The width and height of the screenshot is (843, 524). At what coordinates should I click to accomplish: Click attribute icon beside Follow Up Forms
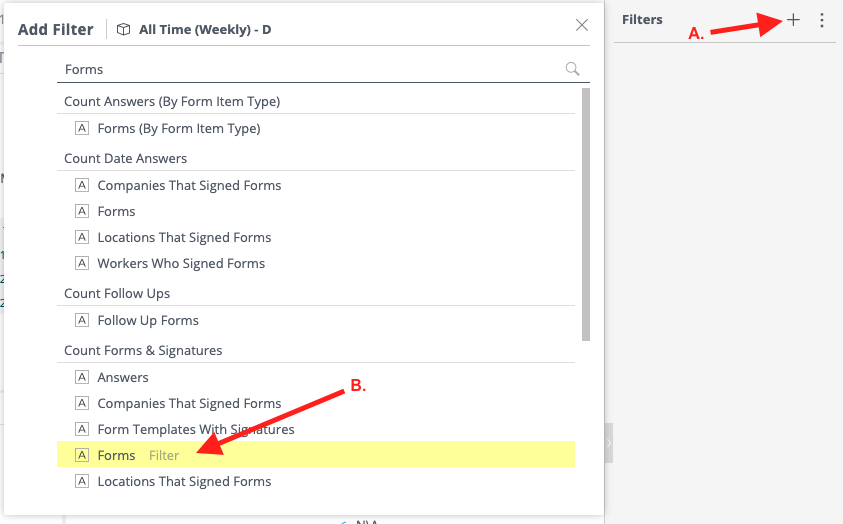pyautogui.click(x=82, y=320)
